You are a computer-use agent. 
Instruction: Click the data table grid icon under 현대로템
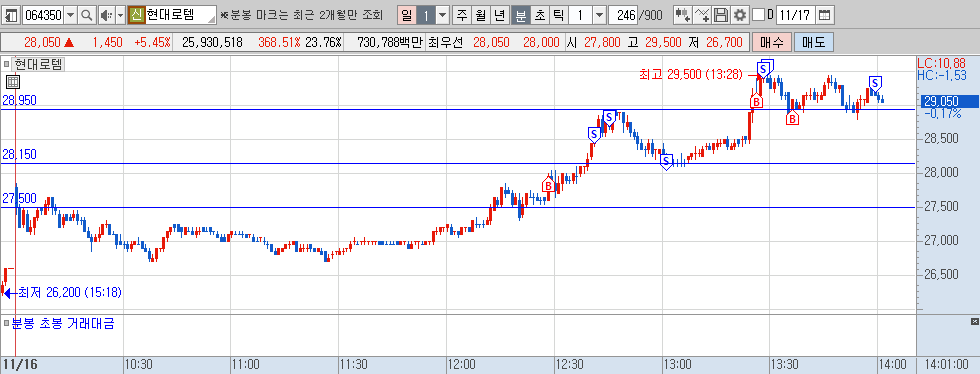pyautogui.click(x=13, y=81)
